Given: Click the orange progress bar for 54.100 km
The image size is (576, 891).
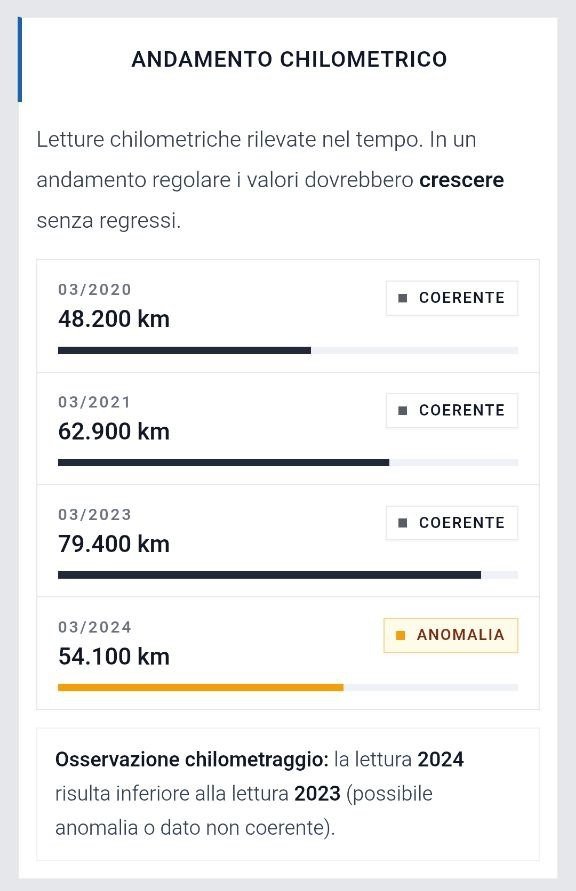Looking at the screenshot, I should coord(200,687).
